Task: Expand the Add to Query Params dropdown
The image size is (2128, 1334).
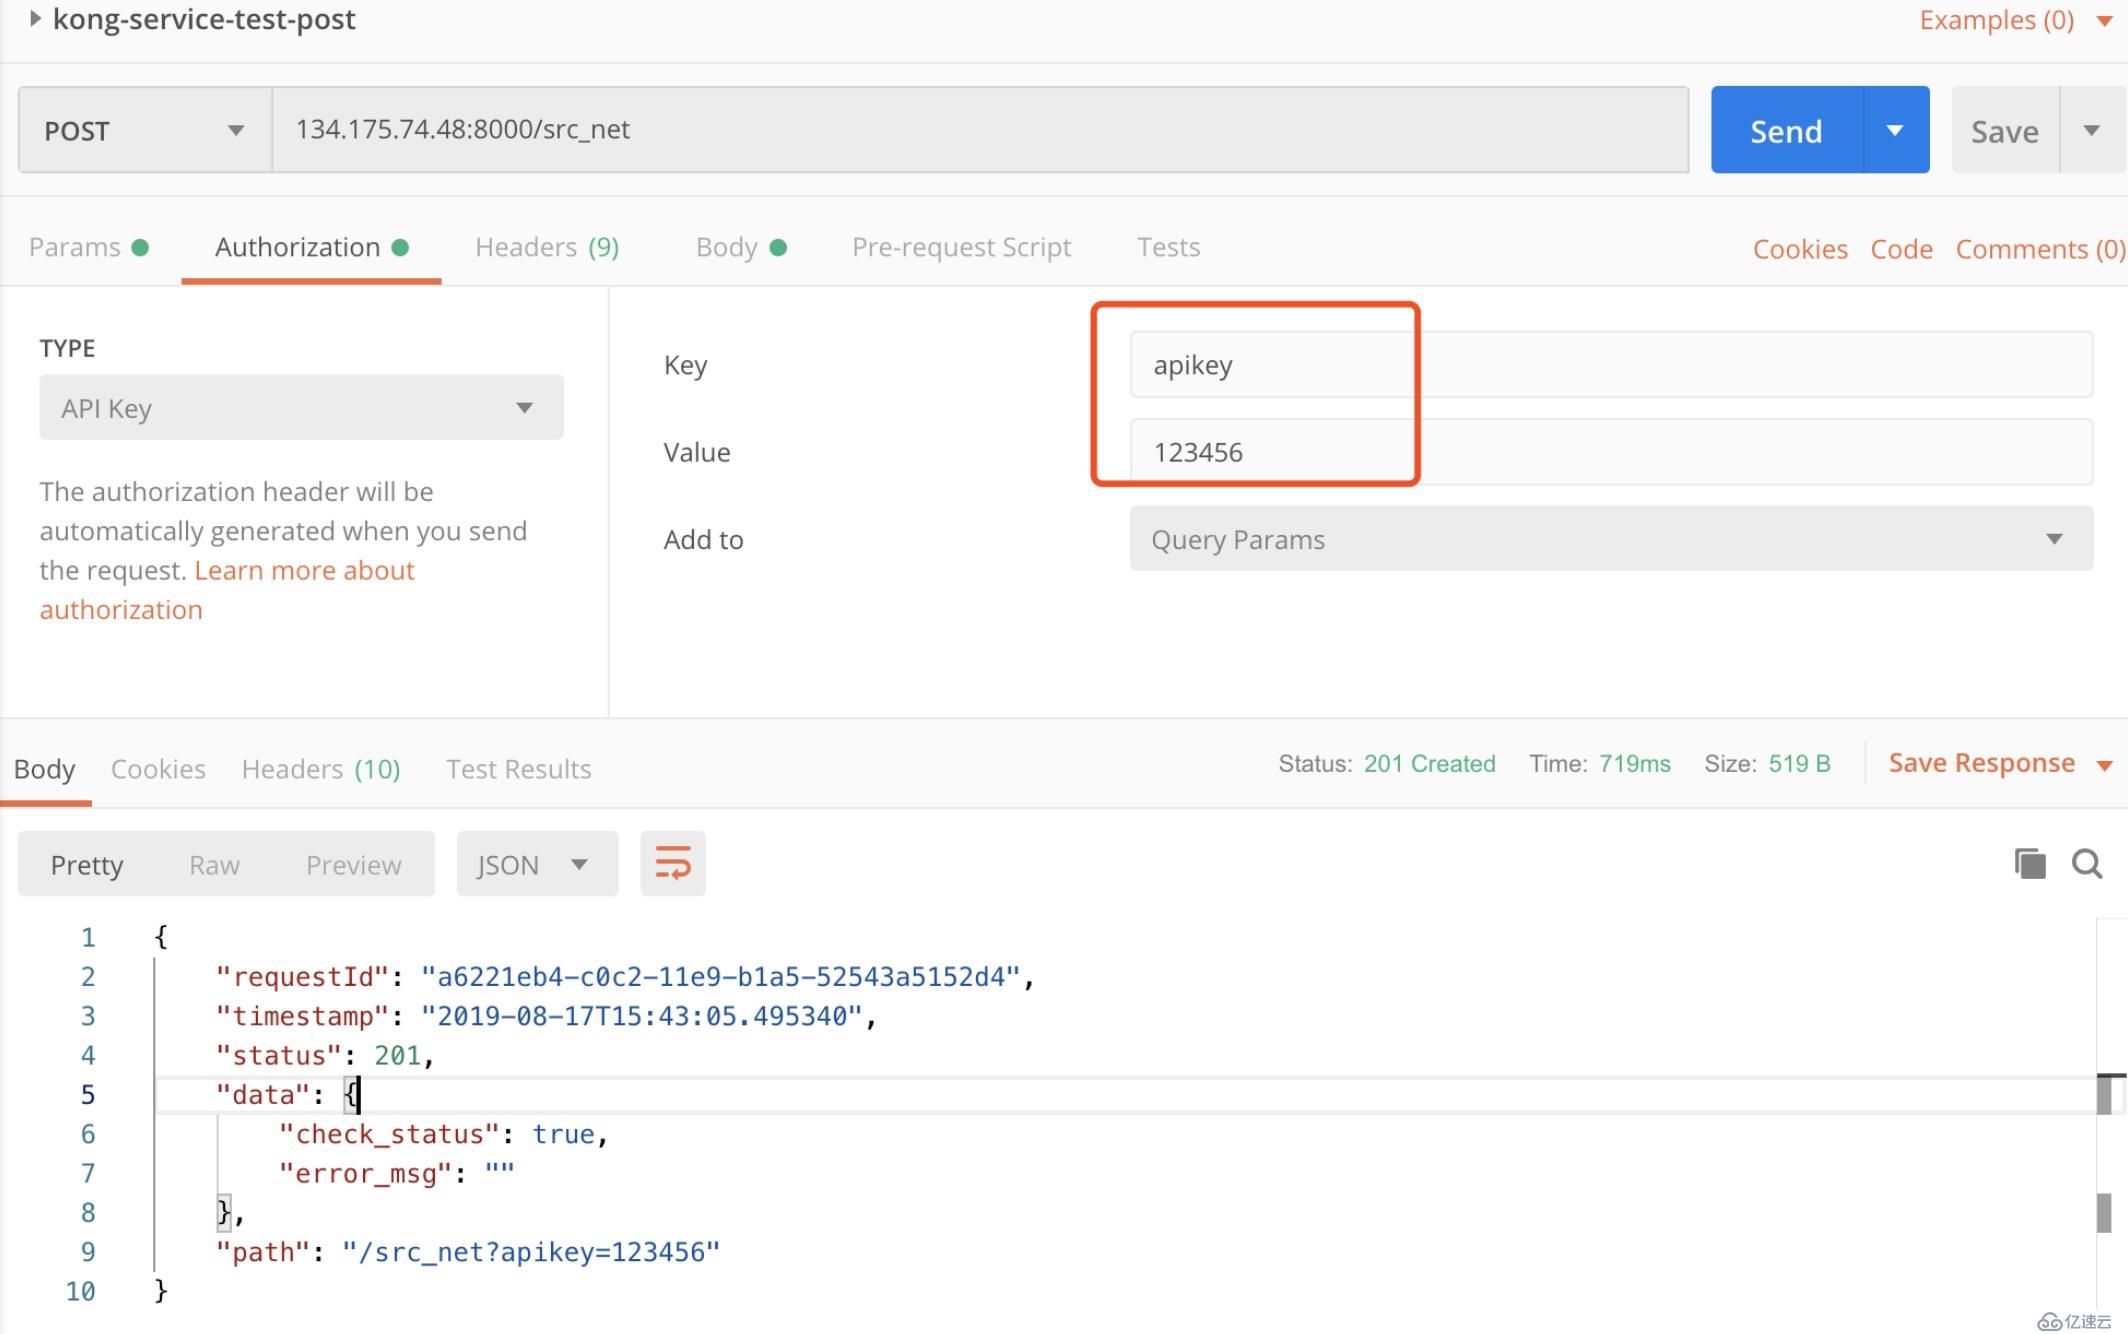Action: pos(2054,538)
